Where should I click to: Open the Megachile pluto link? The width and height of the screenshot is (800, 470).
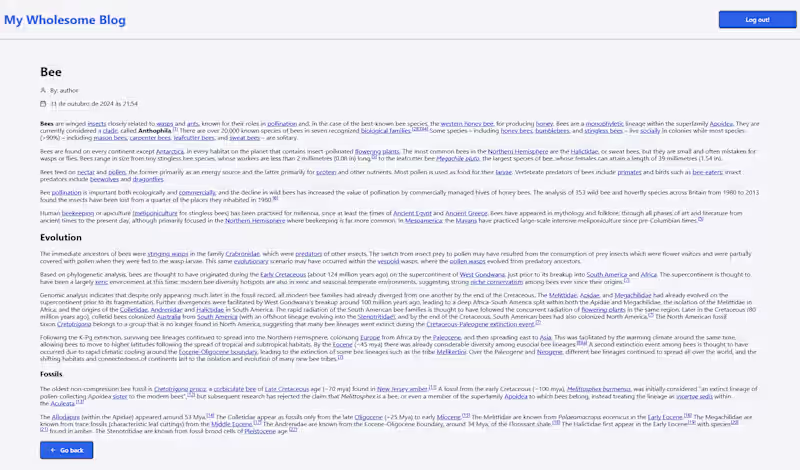(x=458, y=159)
